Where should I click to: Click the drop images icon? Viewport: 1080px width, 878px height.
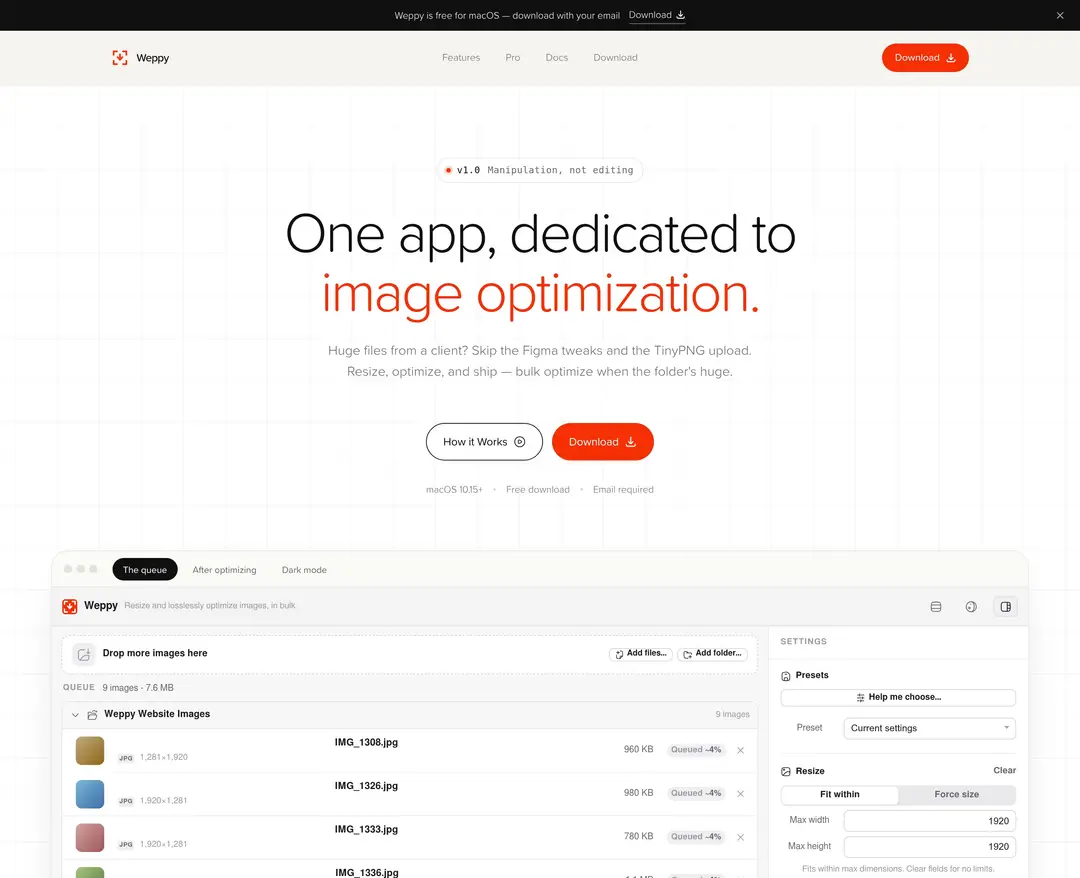click(84, 654)
